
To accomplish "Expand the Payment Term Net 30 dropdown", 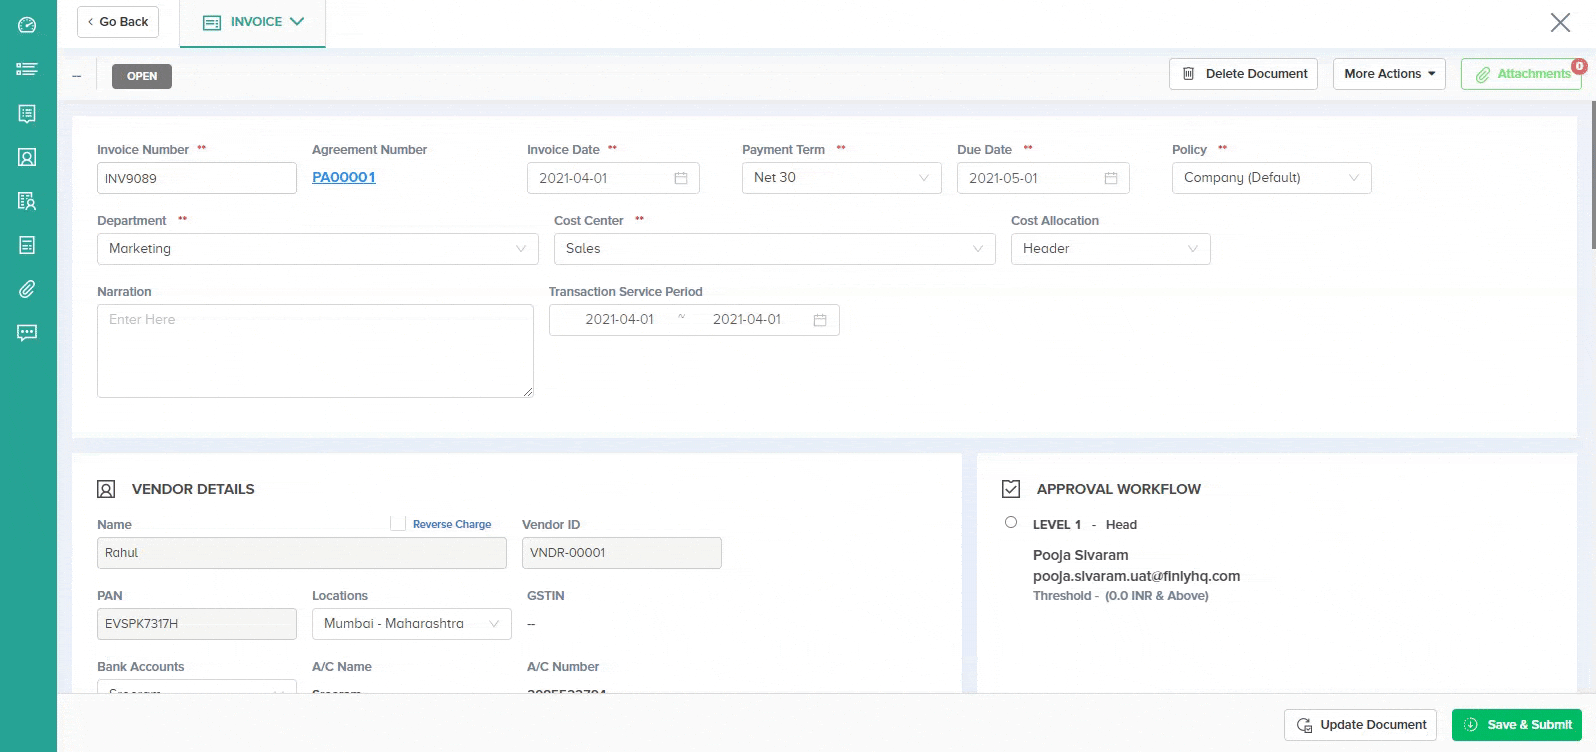I will [x=841, y=178].
